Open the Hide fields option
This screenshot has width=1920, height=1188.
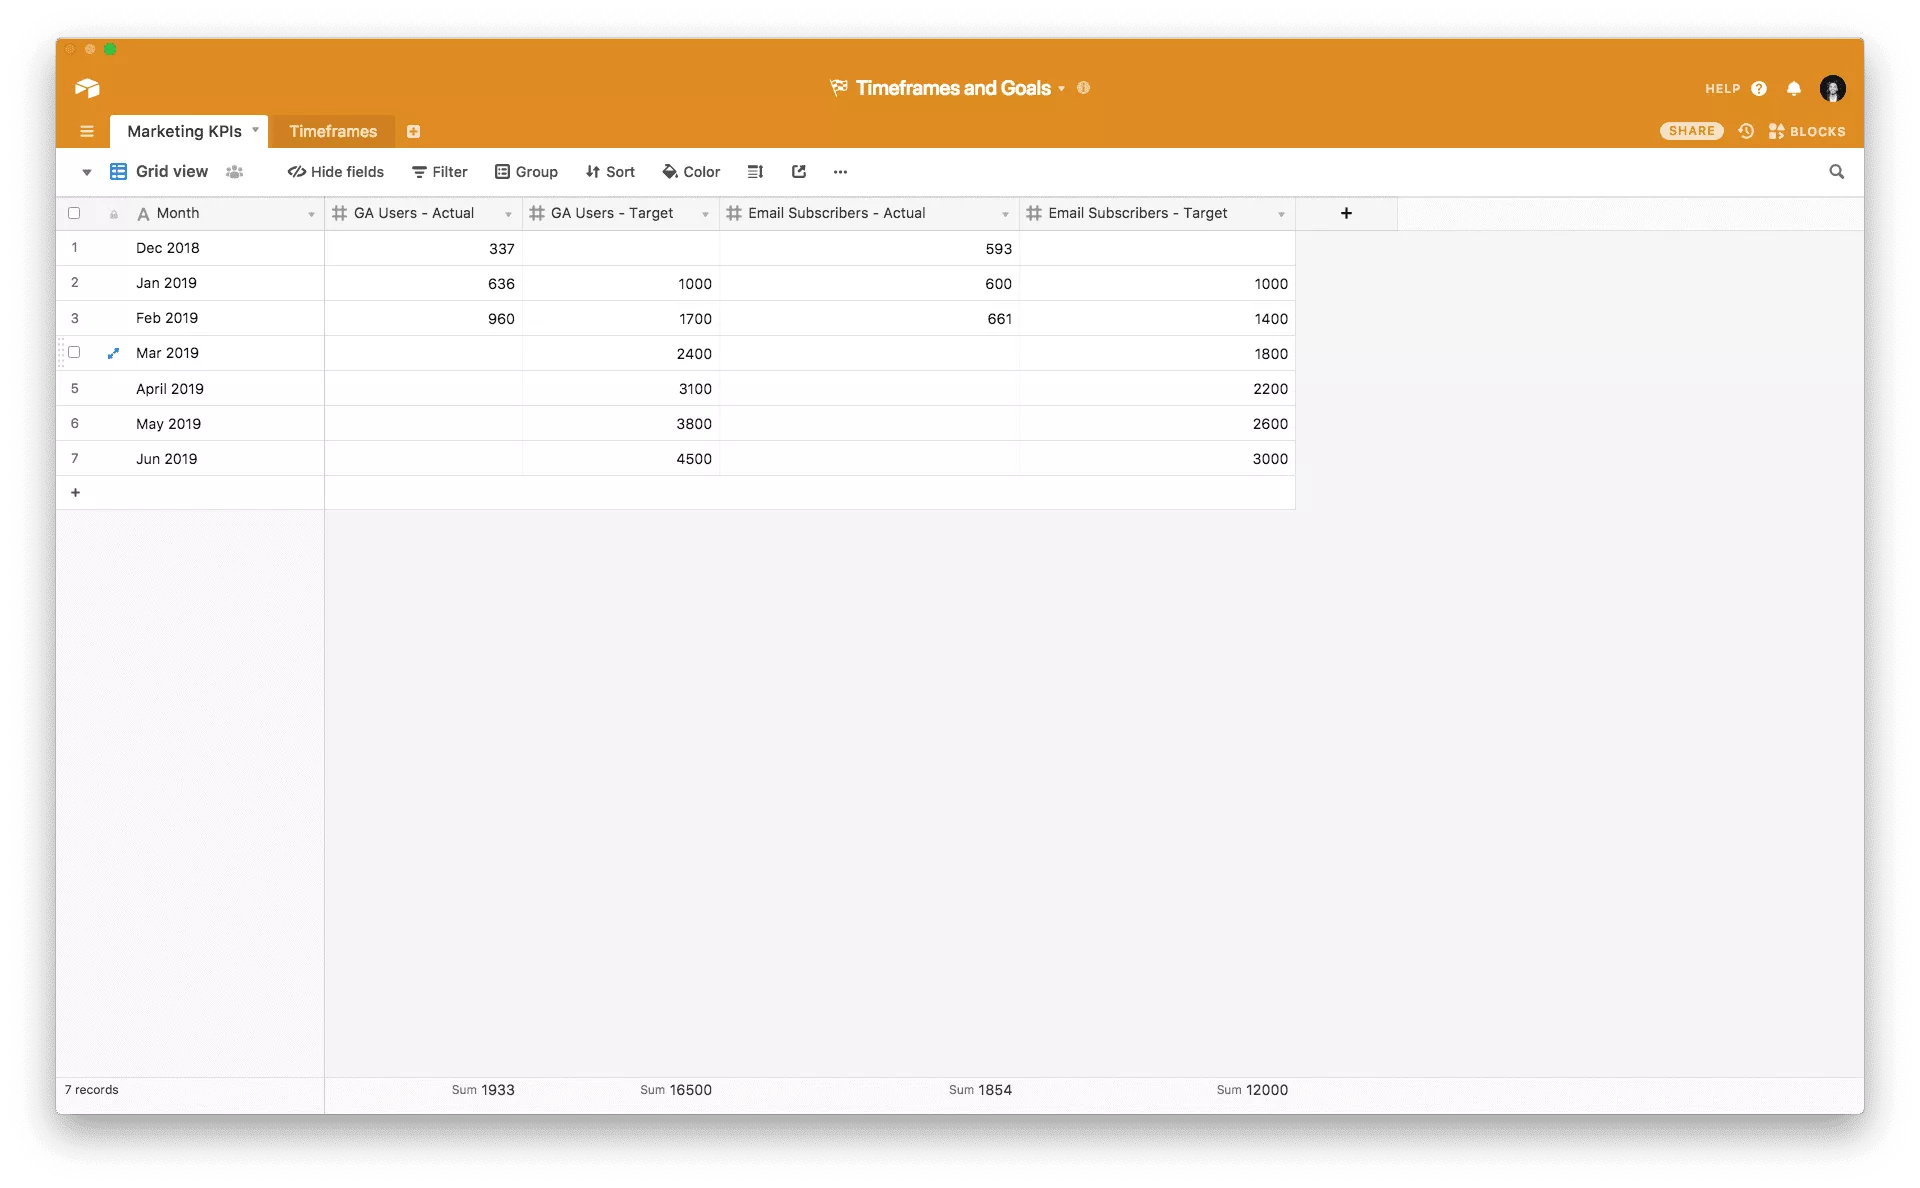(x=335, y=172)
